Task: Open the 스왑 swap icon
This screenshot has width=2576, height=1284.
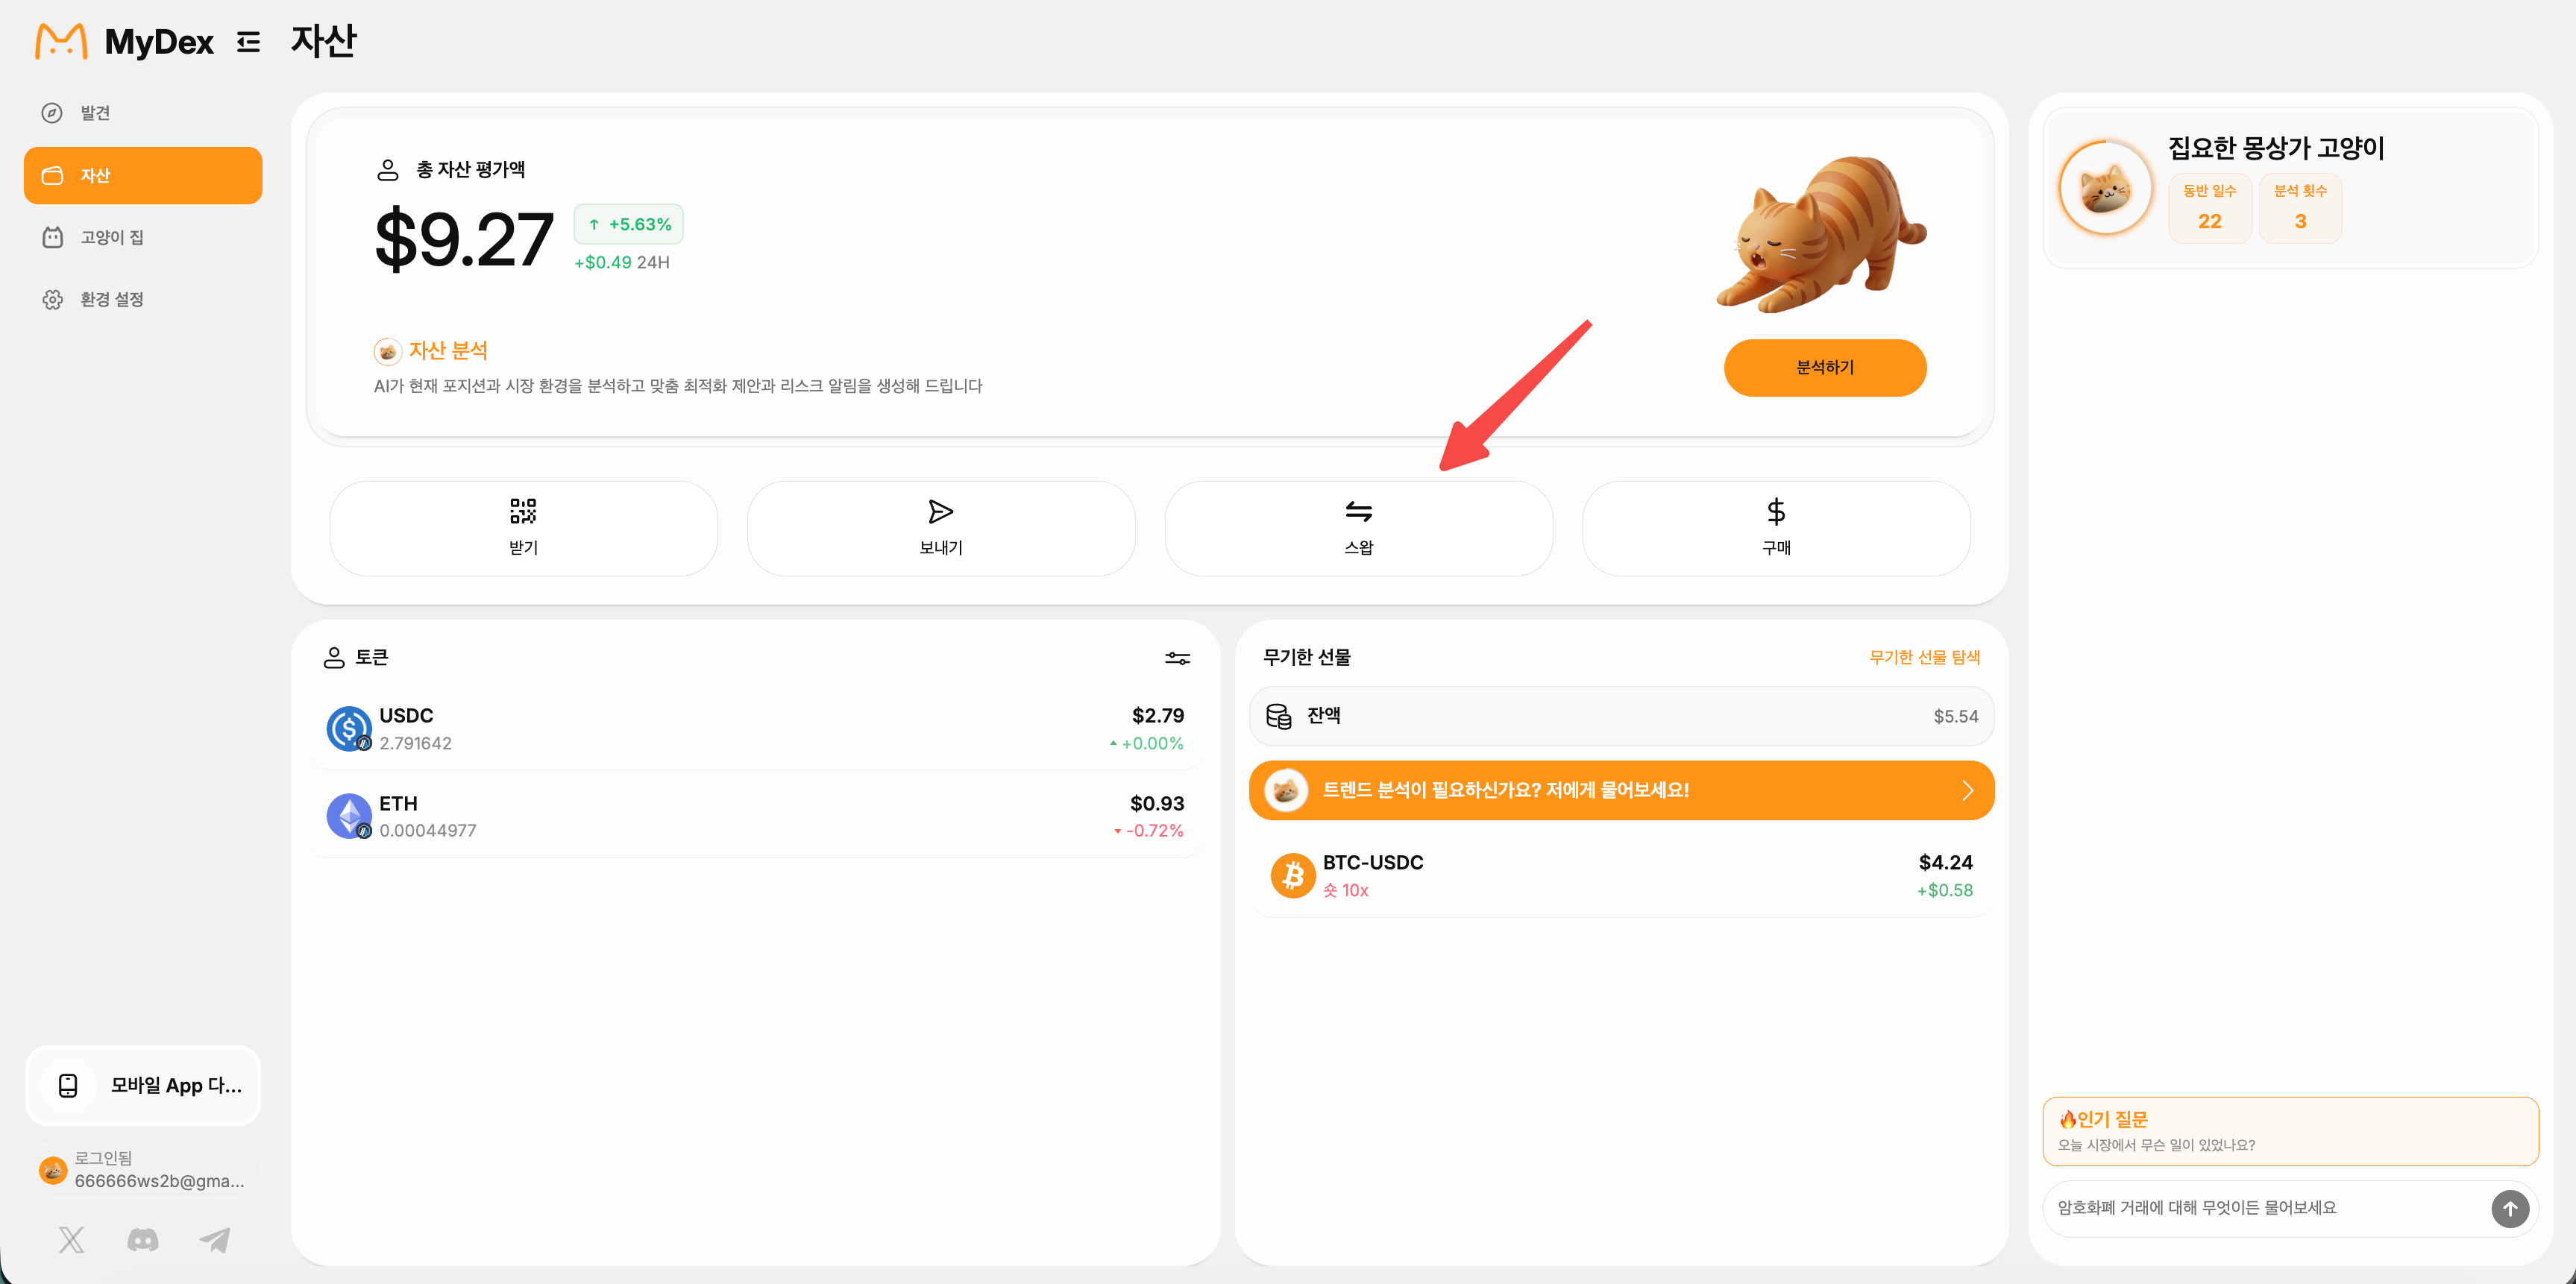Action: 1358,511
